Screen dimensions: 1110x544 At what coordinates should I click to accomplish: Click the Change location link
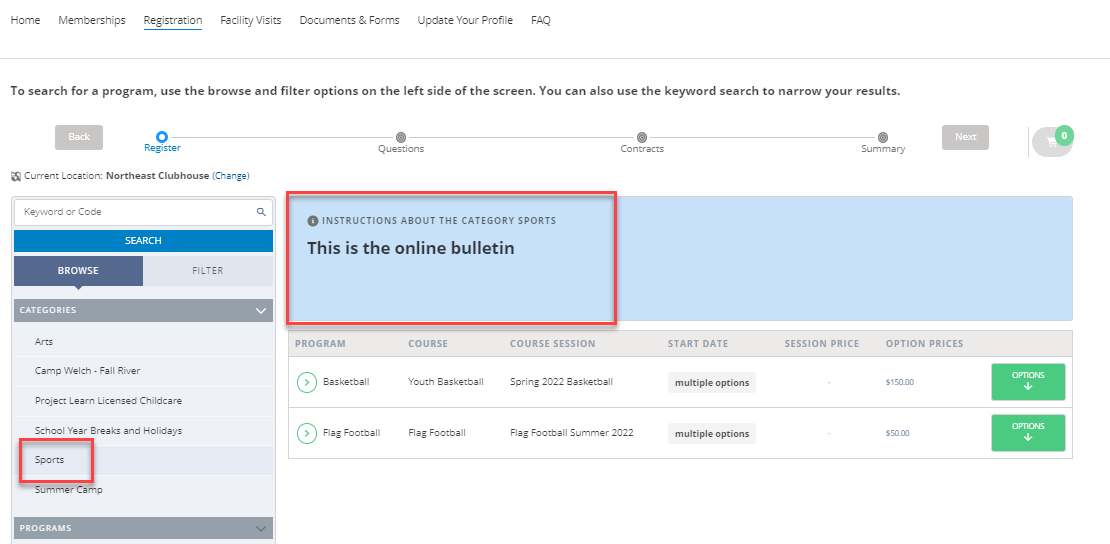pyautogui.click(x=230, y=176)
